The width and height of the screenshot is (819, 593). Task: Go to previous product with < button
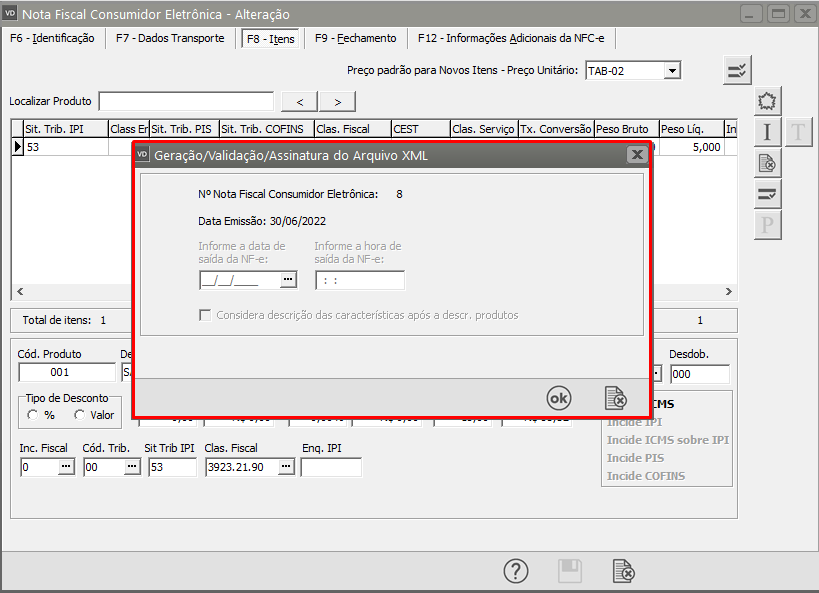299,102
